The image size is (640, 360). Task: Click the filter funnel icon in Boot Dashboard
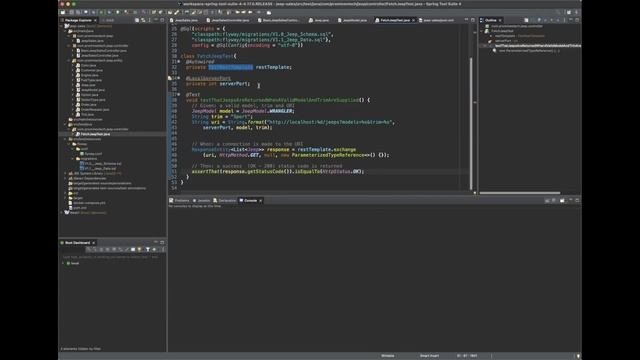(148, 249)
